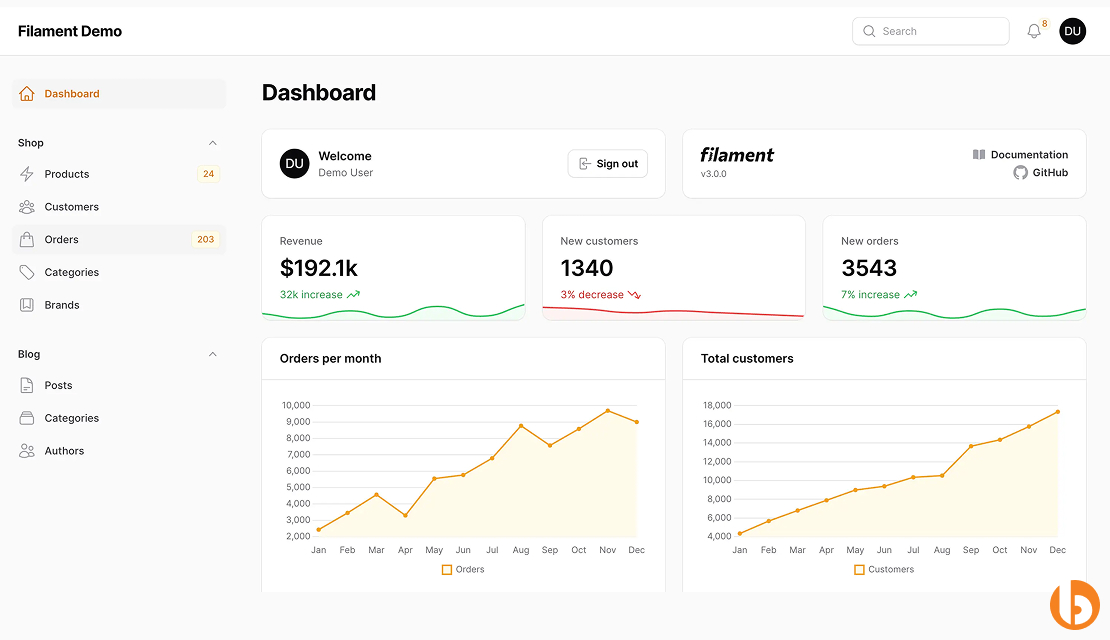Open the notifications bell icon
The image size is (1110, 640).
tap(1034, 31)
